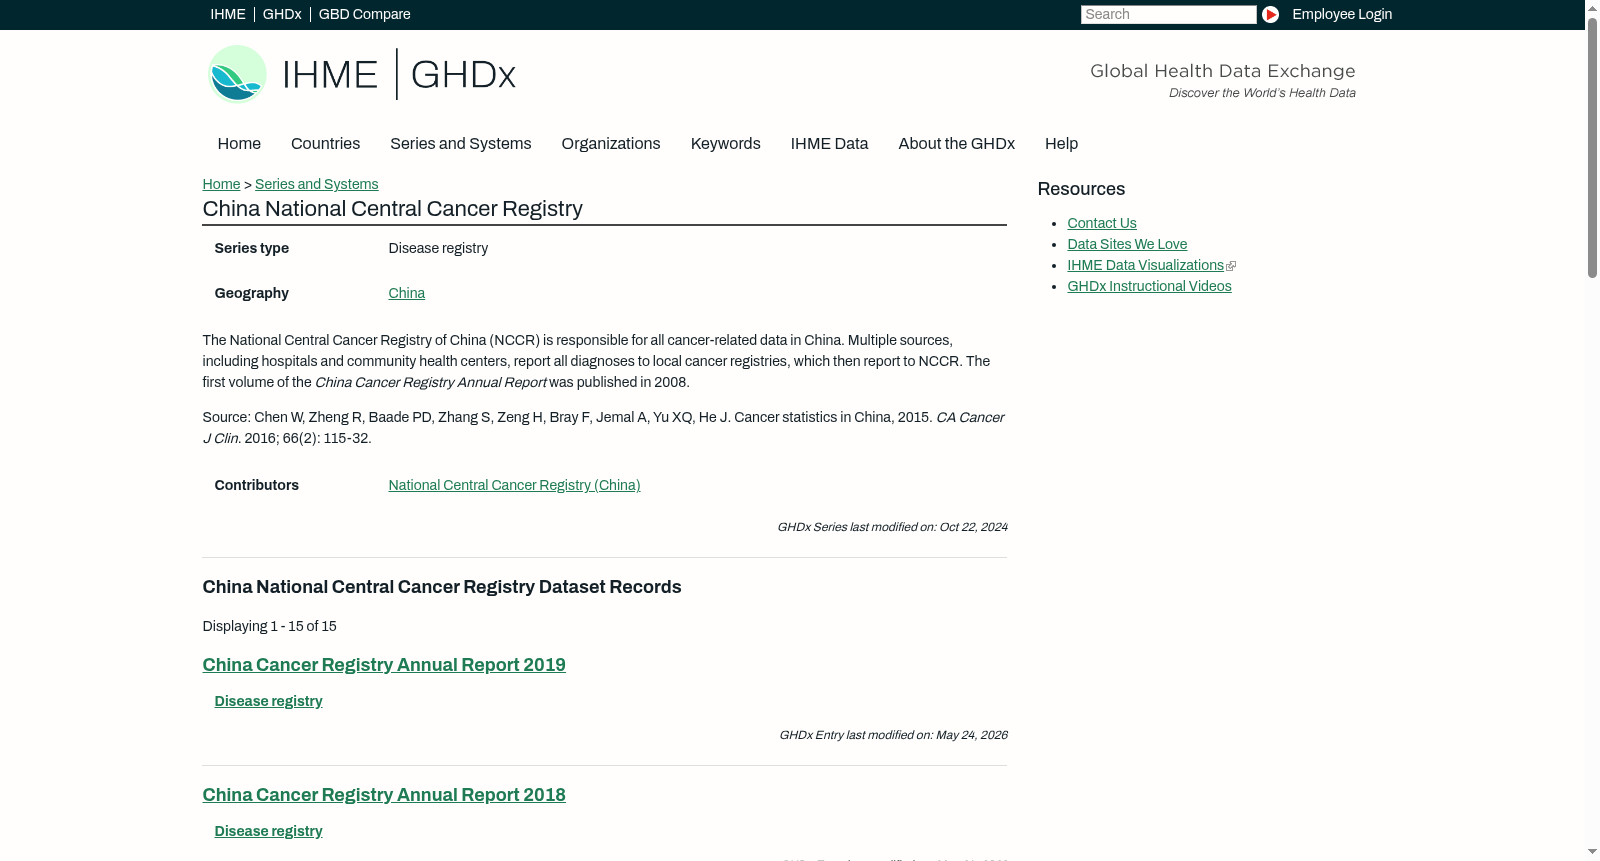The height and width of the screenshot is (861, 1600).
Task: Click the Series and Systems breadcrumb link
Action: 317,184
